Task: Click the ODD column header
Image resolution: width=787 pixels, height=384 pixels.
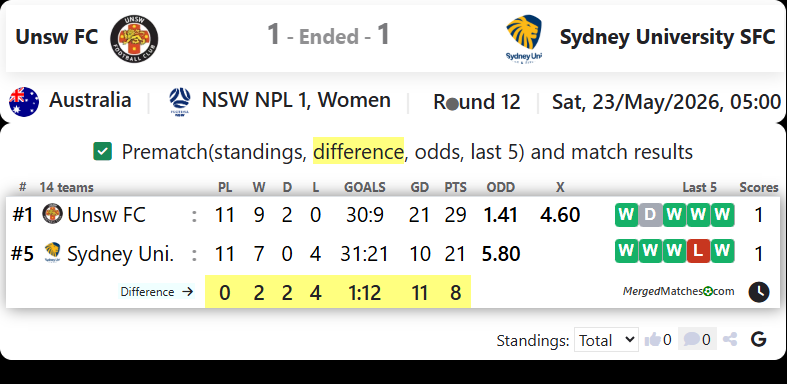Action: [x=501, y=188]
